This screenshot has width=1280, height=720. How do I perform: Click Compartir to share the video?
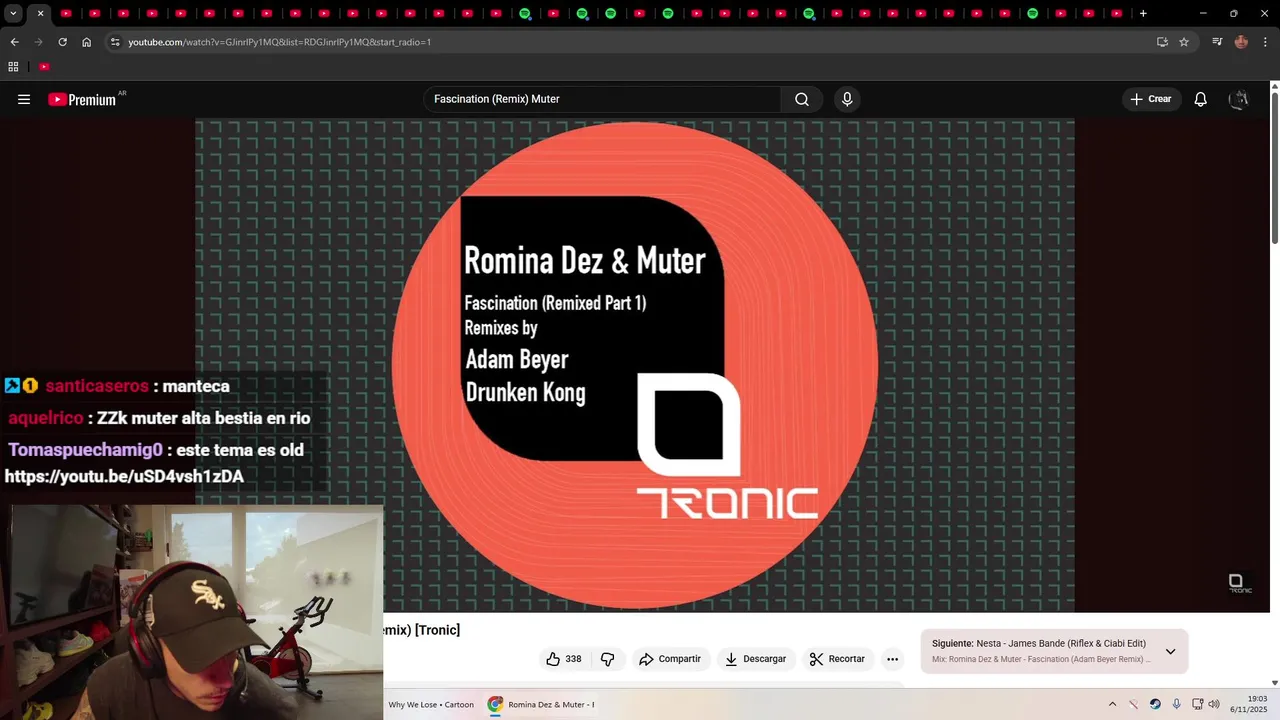pyautogui.click(x=670, y=659)
